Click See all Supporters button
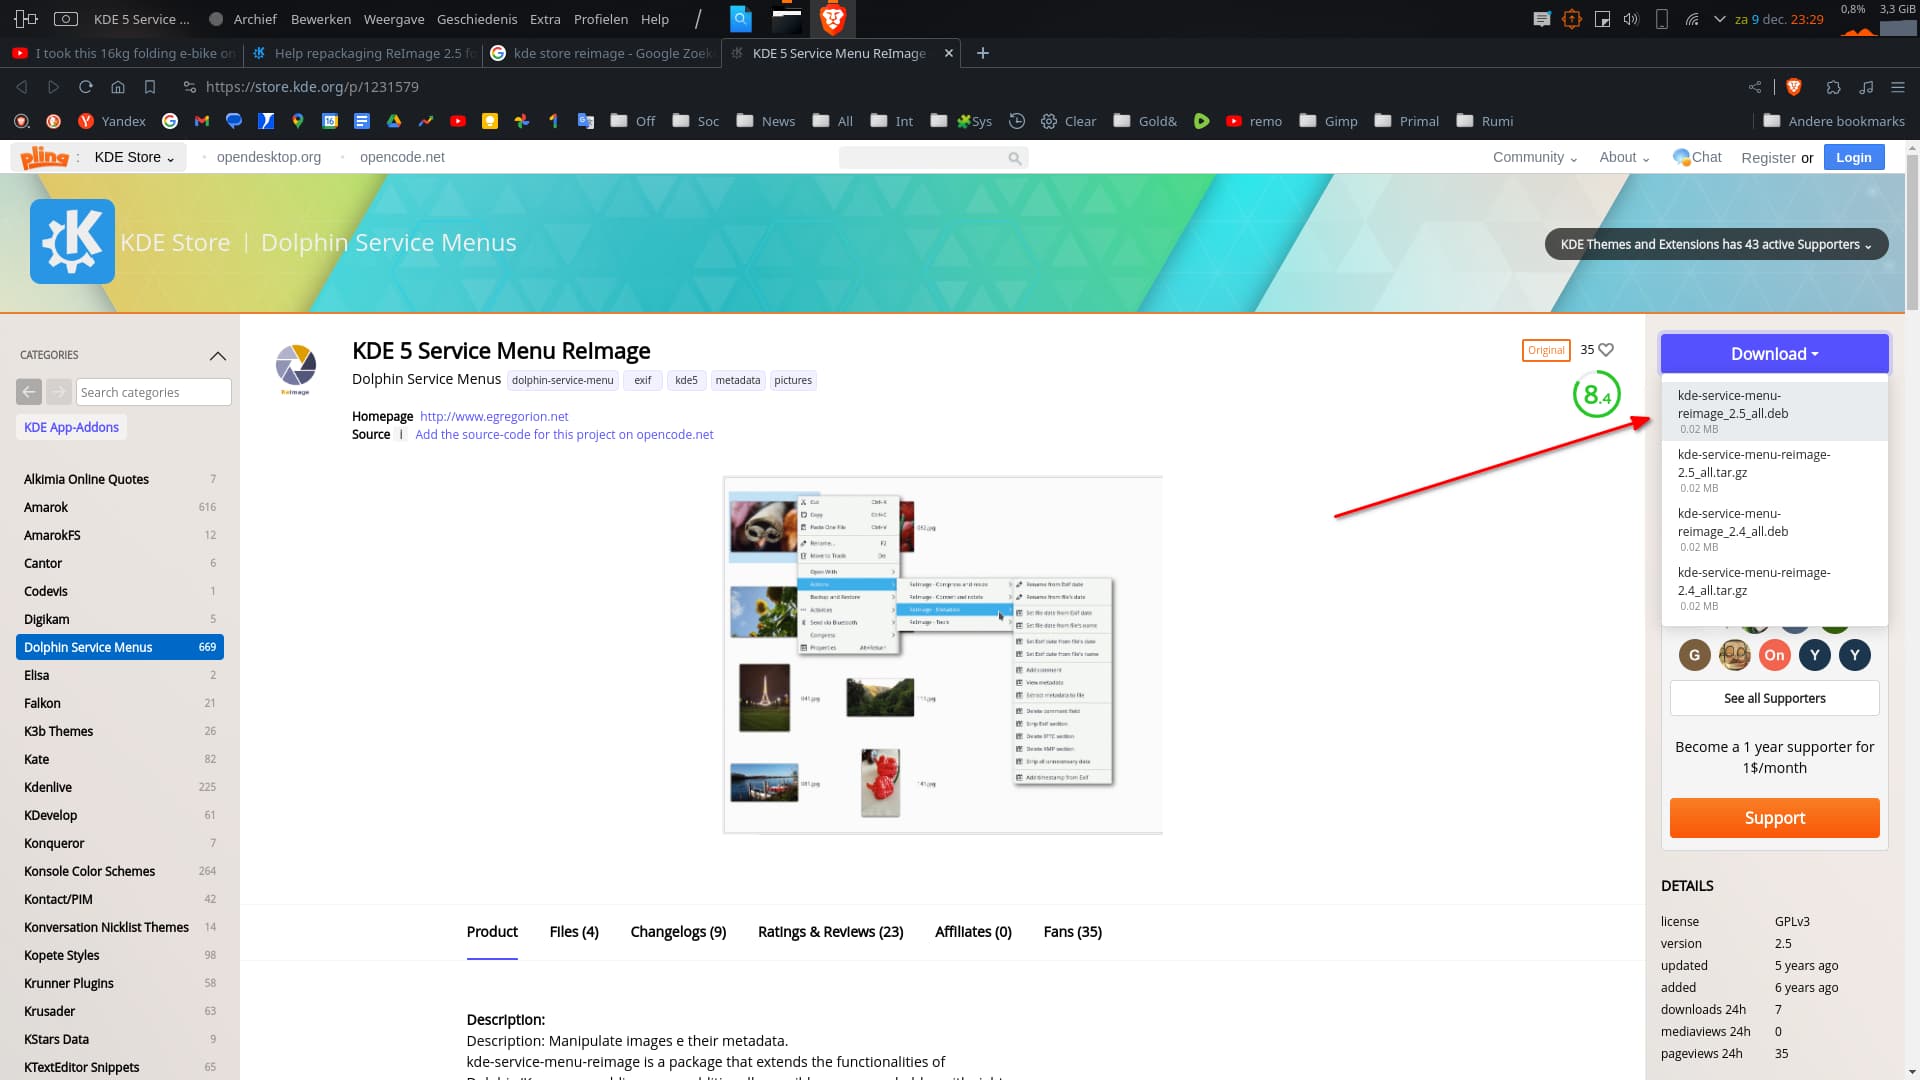 [x=1775, y=698]
